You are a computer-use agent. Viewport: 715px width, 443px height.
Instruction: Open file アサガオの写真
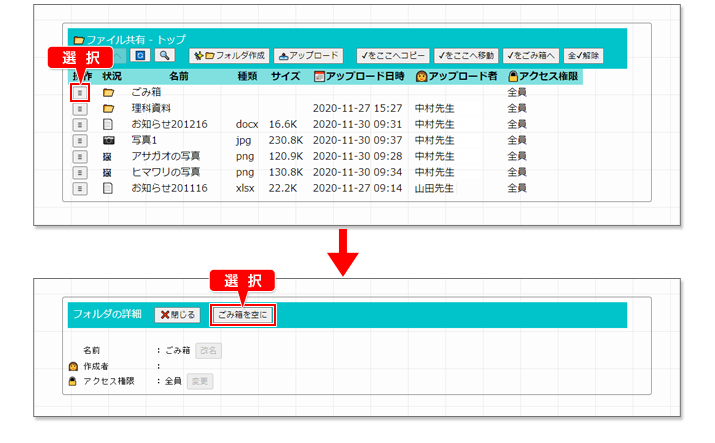(166, 156)
